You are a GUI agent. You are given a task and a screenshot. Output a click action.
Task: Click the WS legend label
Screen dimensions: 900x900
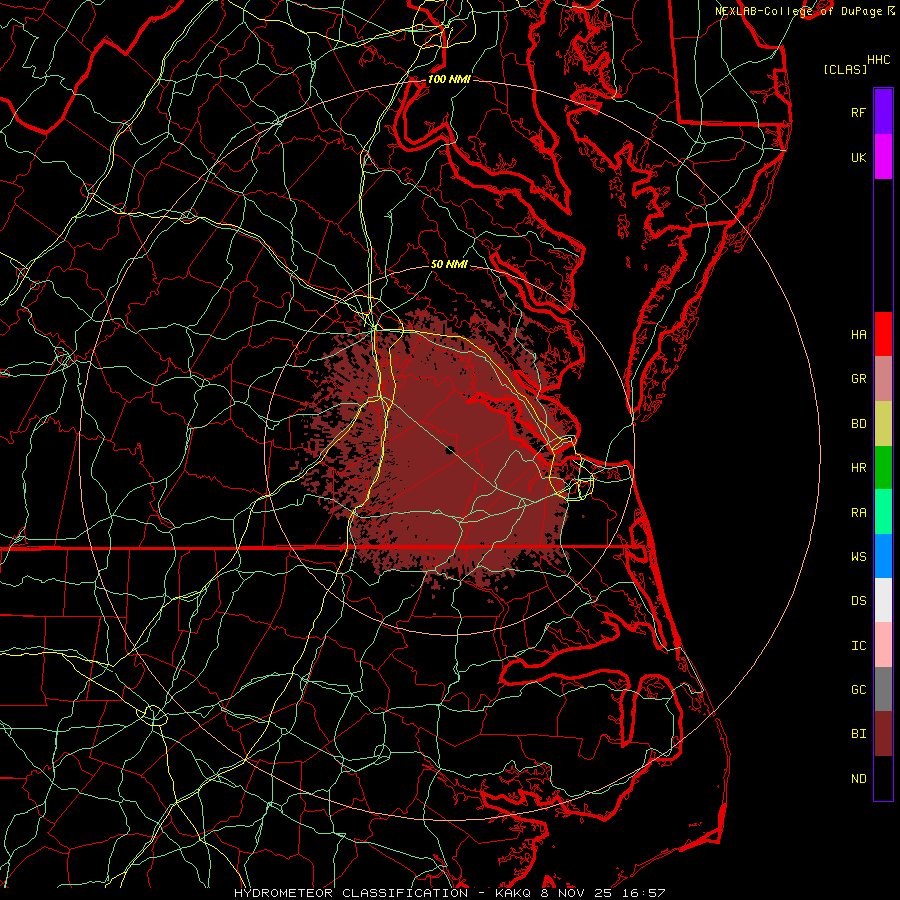(858, 556)
